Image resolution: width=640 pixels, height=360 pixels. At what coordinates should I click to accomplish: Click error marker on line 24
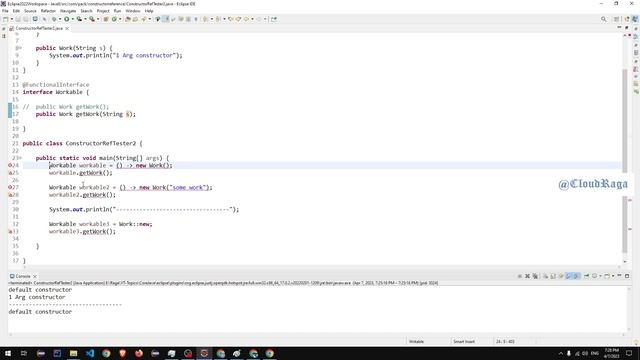point(10,165)
